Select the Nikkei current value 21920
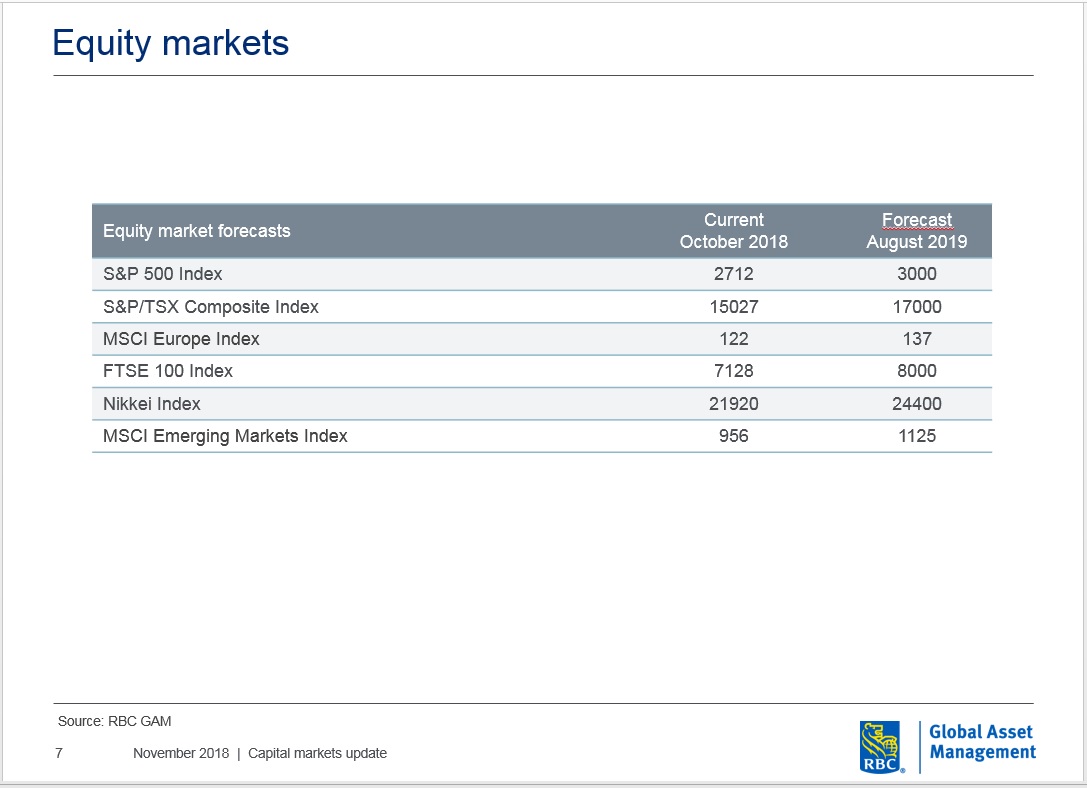The image size is (1087, 788). pos(733,404)
